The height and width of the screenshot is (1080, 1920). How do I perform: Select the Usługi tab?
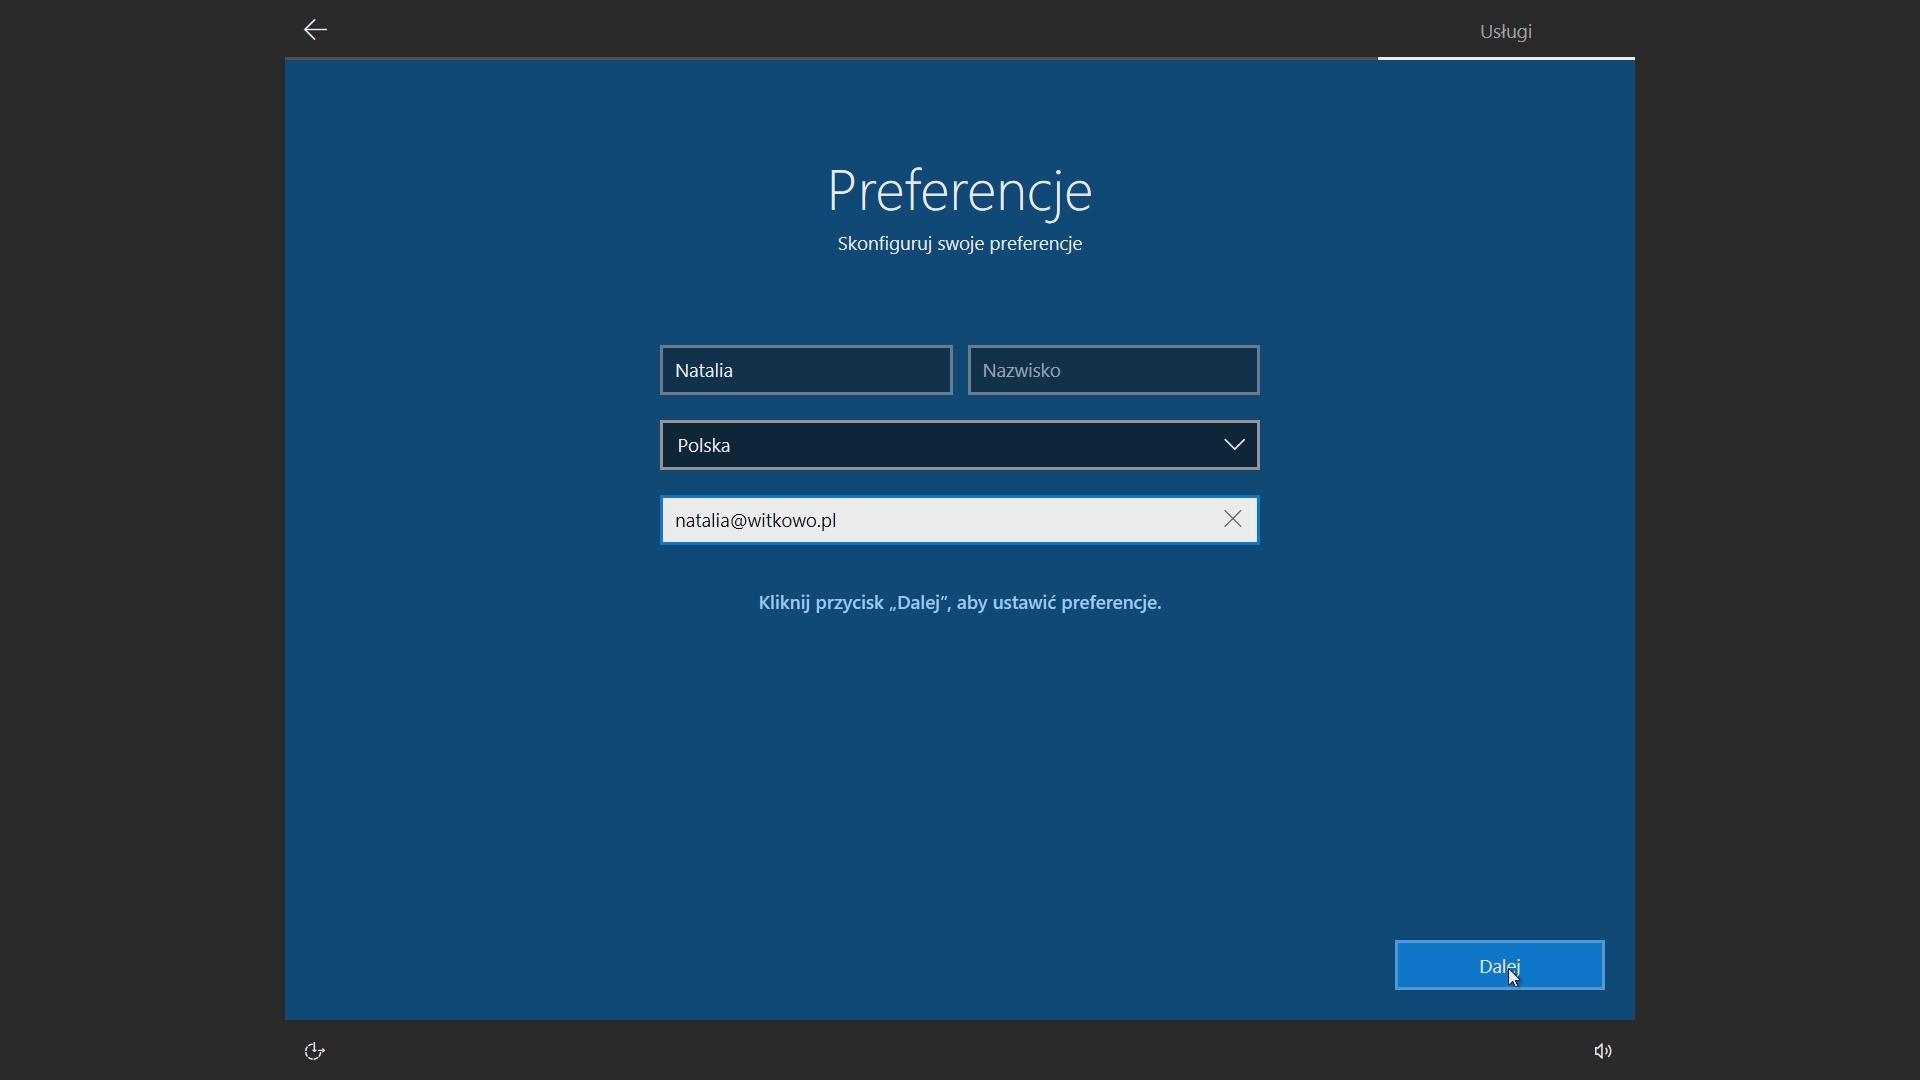(x=1506, y=31)
